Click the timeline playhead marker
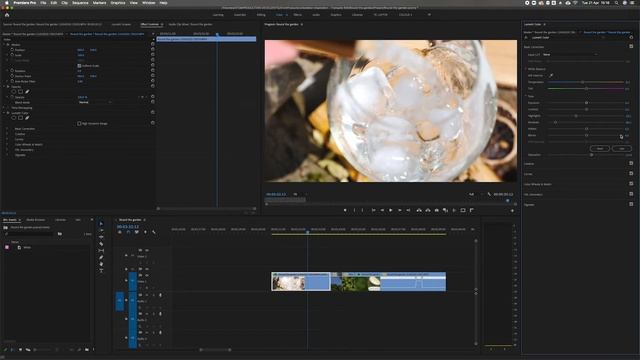Viewport: 640px width, 360px height. (308, 232)
